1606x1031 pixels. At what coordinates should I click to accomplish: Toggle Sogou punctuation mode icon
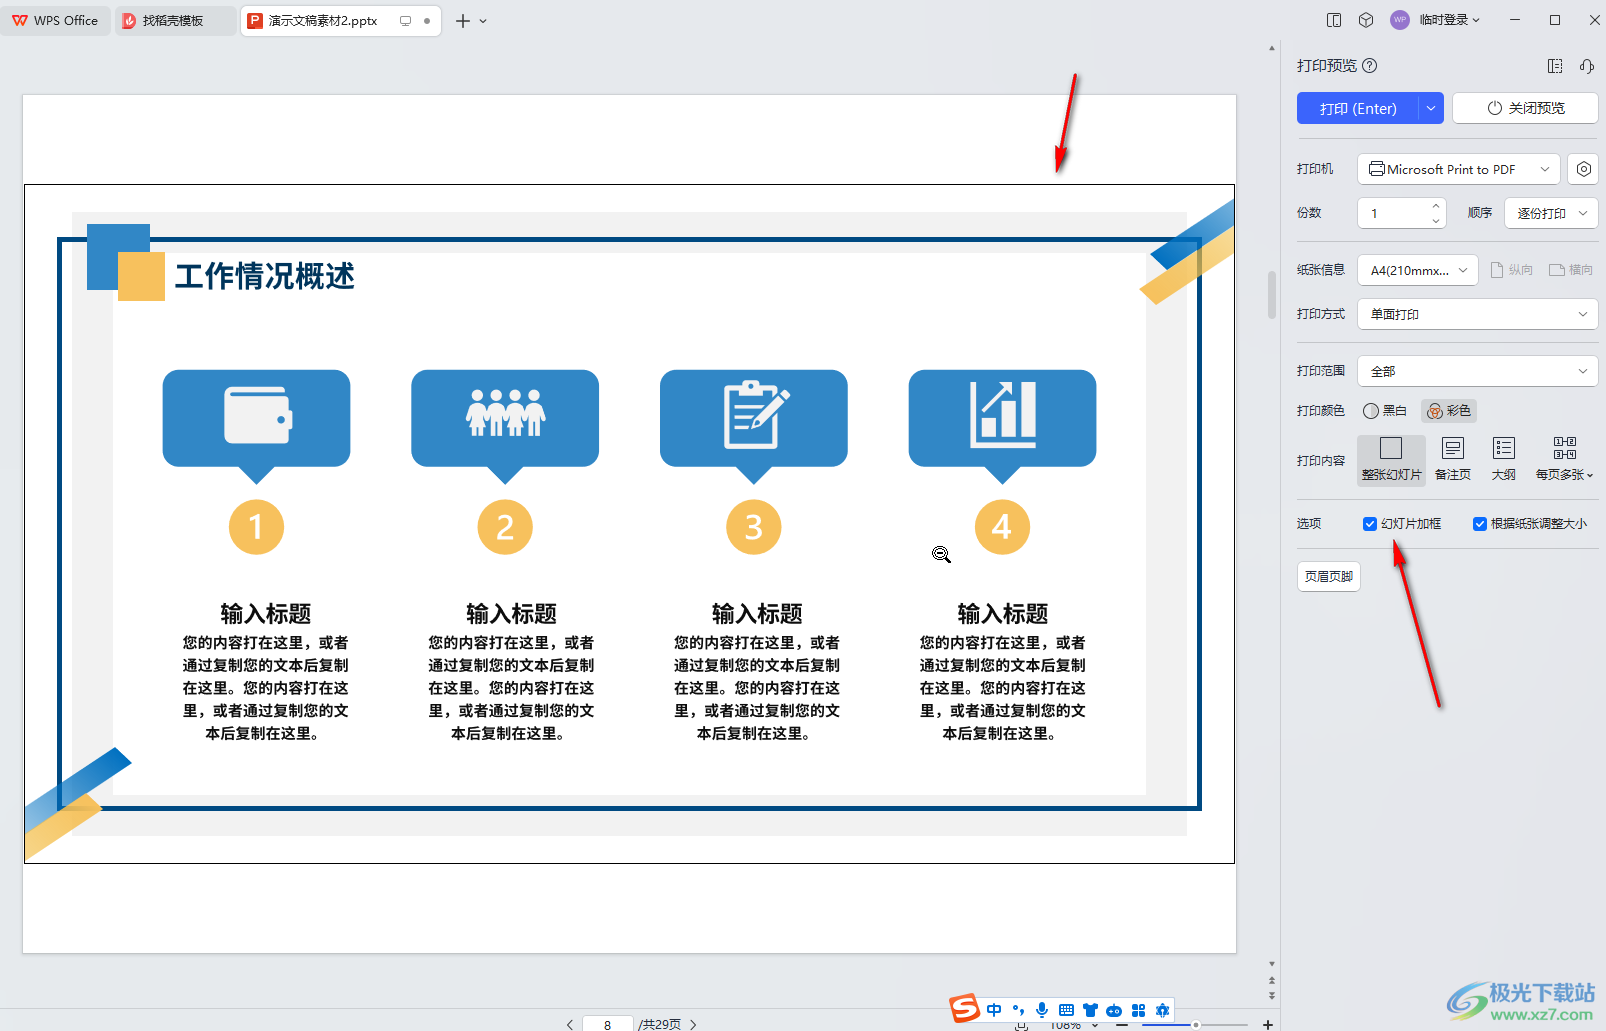click(x=1019, y=1010)
